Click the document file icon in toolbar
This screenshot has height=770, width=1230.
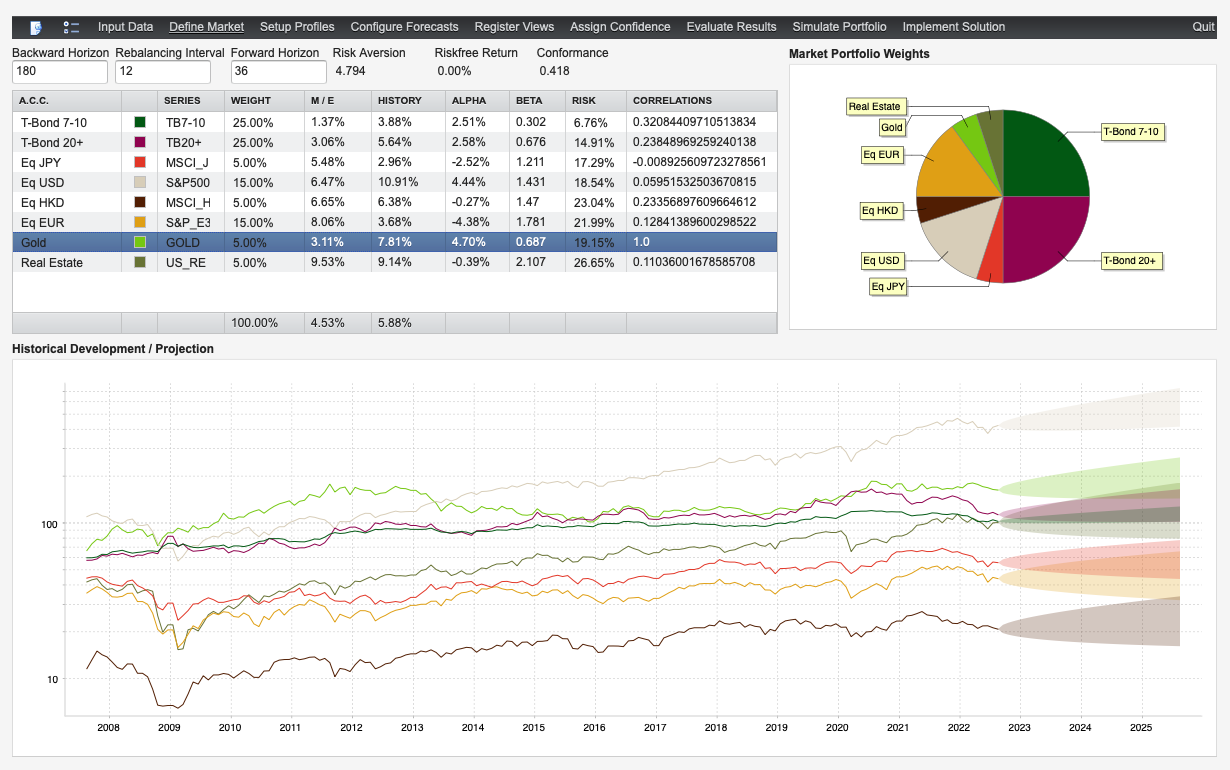tap(36, 27)
